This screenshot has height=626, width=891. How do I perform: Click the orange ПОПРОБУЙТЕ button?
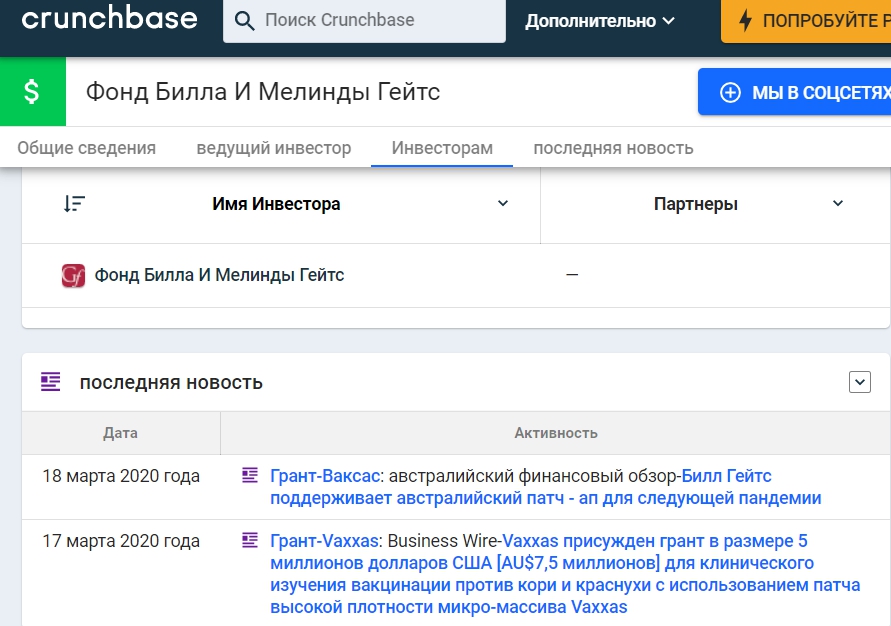coord(806,21)
